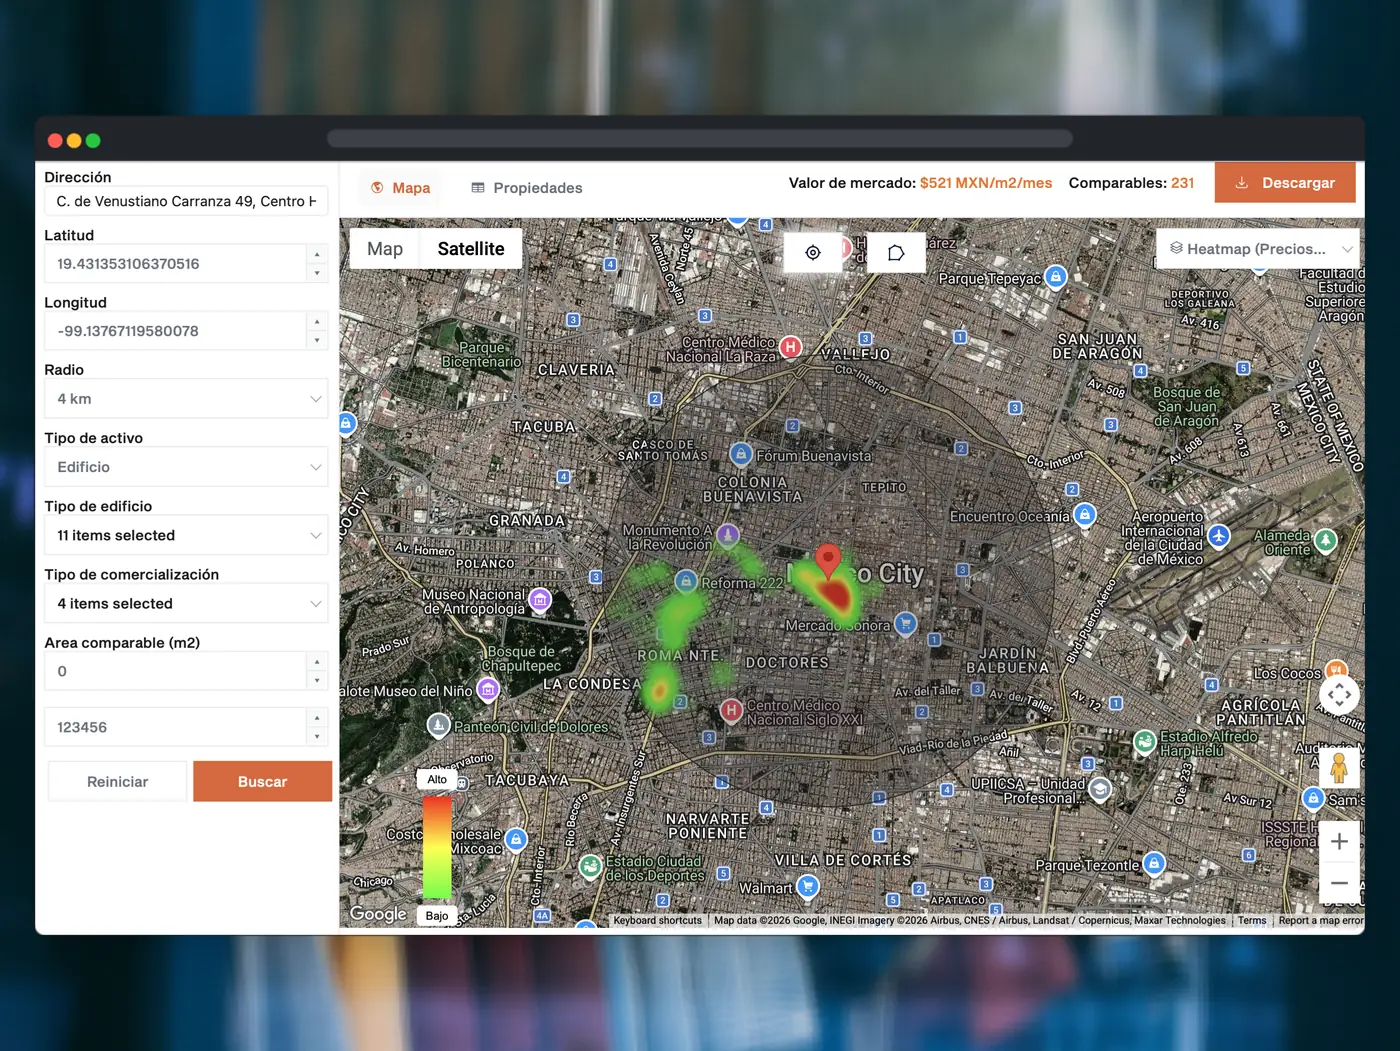The width and height of the screenshot is (1400, 1051).
Task: Open the map Terms link
Action: point(1252,921)
